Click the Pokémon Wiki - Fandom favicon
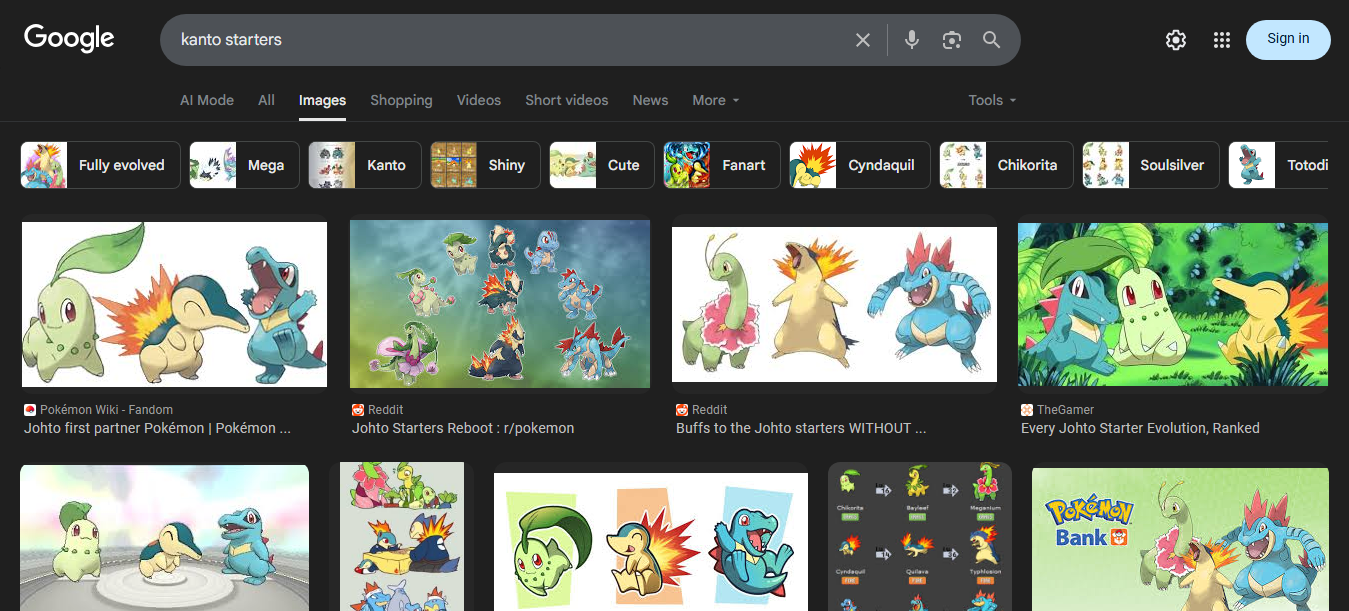The height and width of the screenshot is (611, 1349). 30,410
